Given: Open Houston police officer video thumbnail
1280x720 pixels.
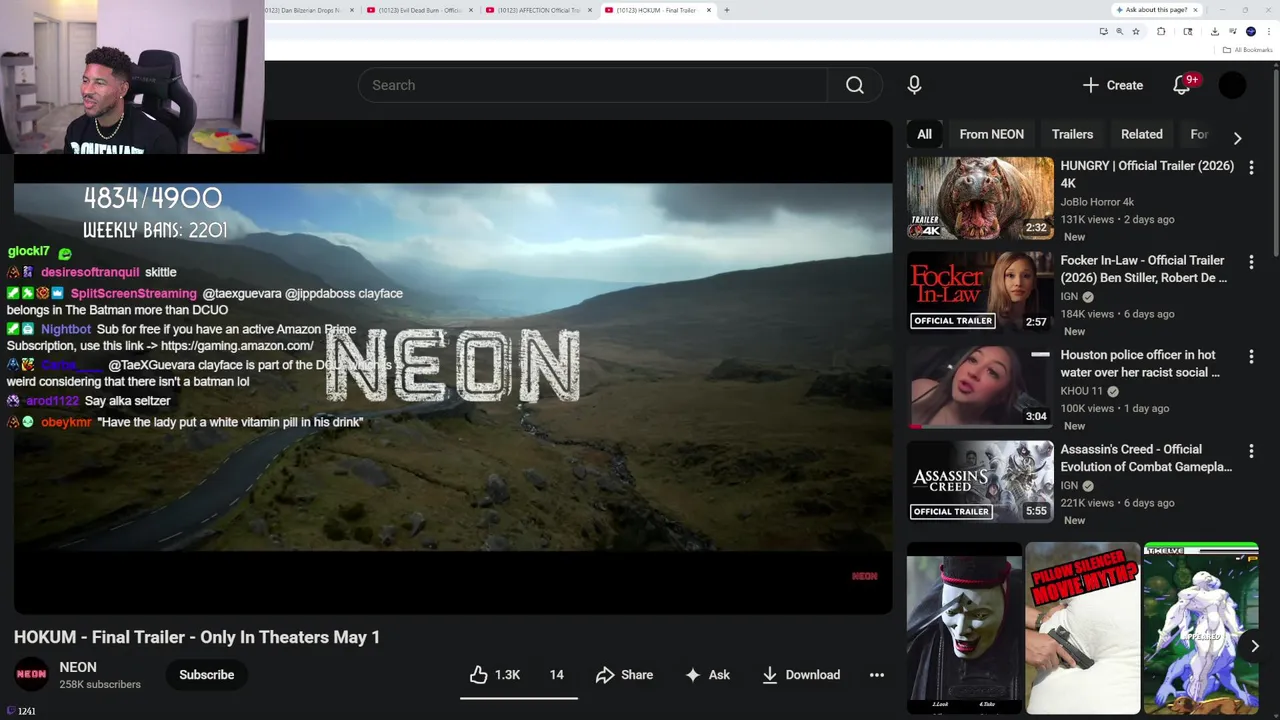Looking at the screenshot, I should (980, 387).
